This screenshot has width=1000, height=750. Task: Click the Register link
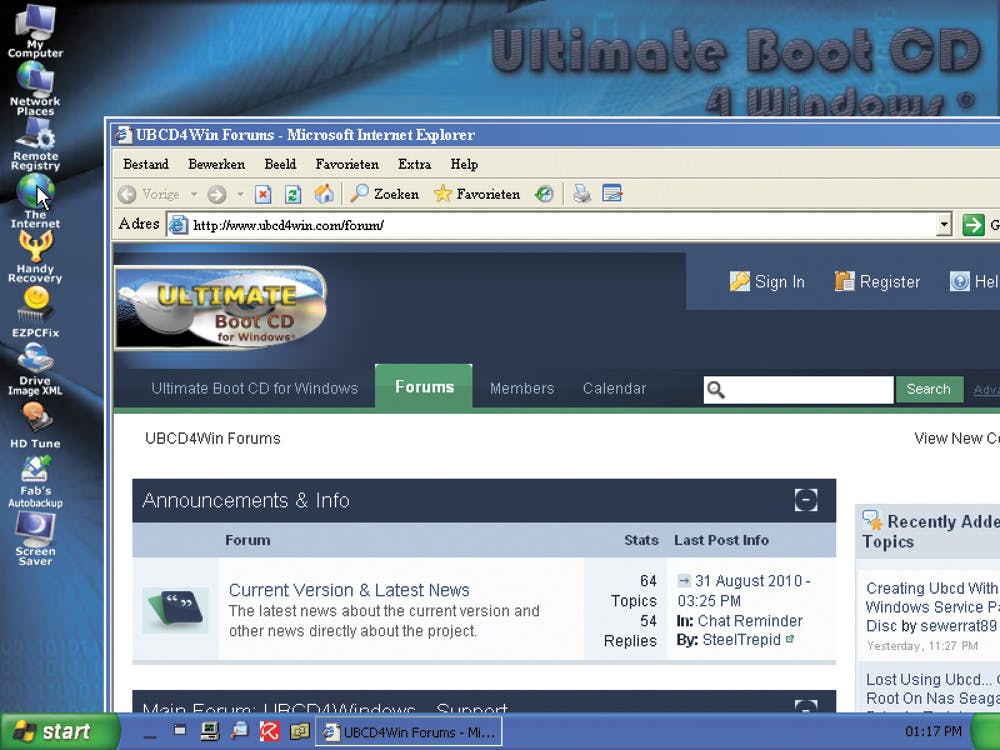pyautogui.click(x=878, y=282)
